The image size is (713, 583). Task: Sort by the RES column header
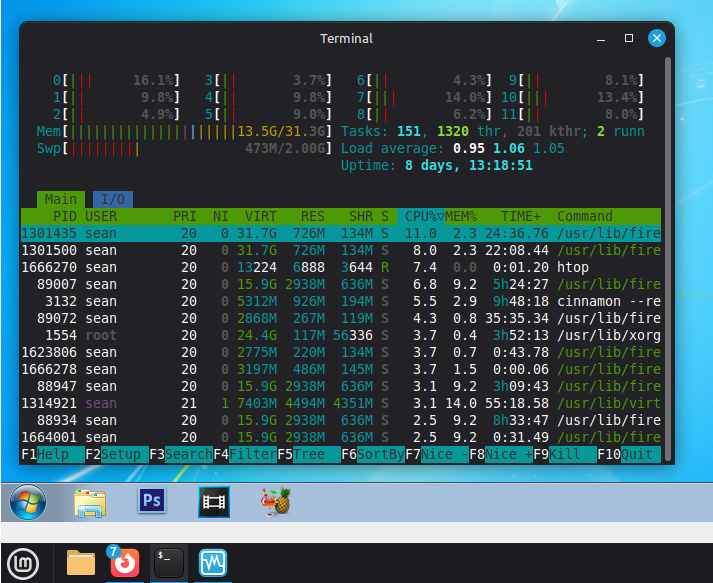313,216
